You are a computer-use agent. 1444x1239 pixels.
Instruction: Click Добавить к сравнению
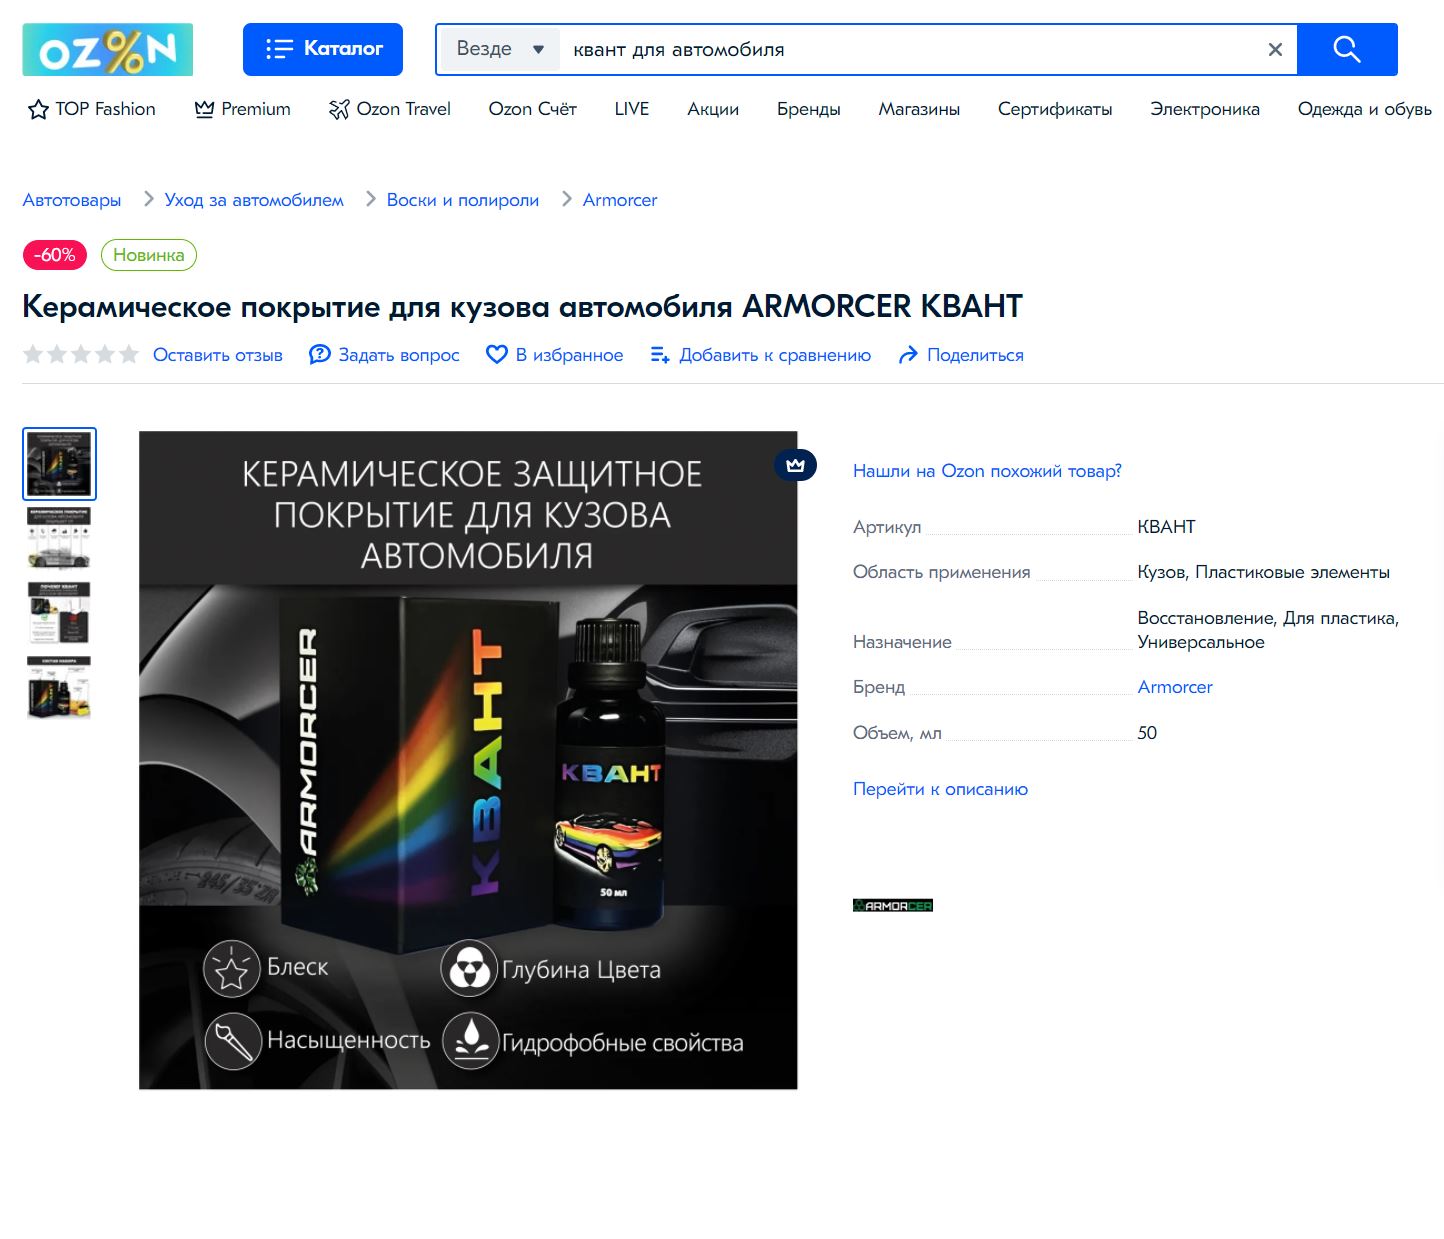point(761,355)
